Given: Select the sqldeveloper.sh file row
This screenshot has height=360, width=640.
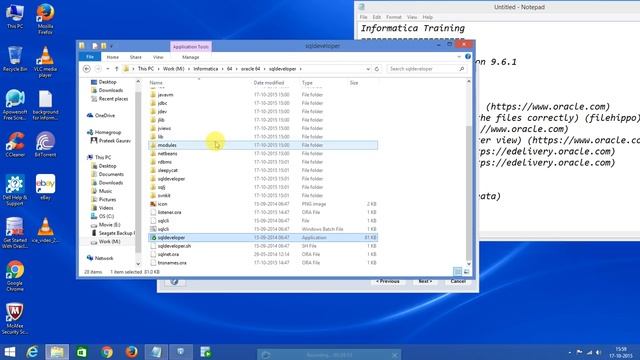Looking at the screenshot, I should point(263,246).
